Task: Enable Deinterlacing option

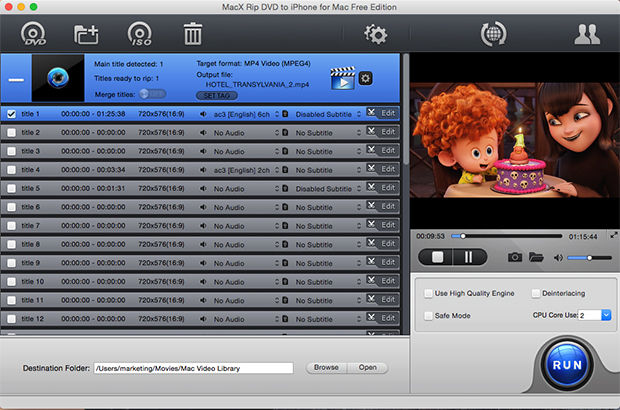Action: click(x=536, y=293)
